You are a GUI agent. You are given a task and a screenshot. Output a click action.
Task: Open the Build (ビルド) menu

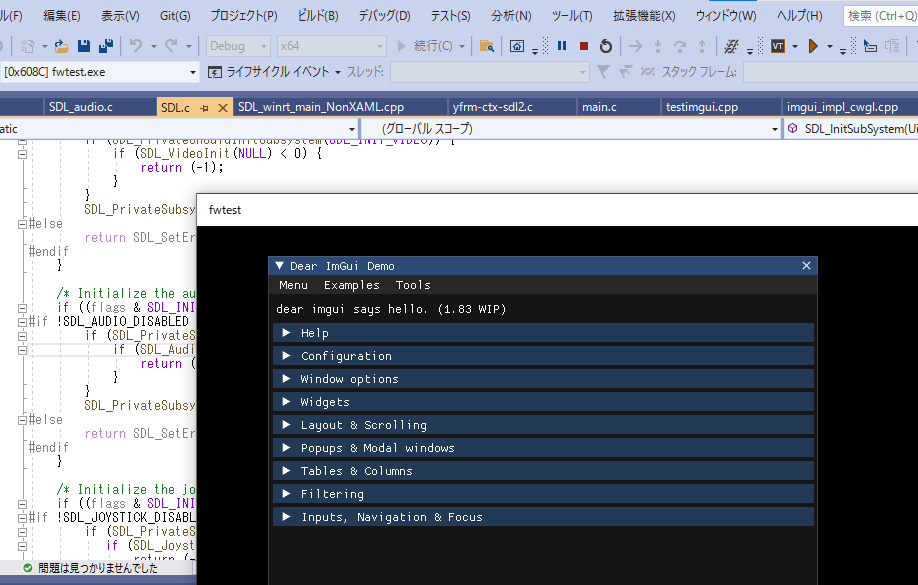pyautogui.click(x=318, y=16)
